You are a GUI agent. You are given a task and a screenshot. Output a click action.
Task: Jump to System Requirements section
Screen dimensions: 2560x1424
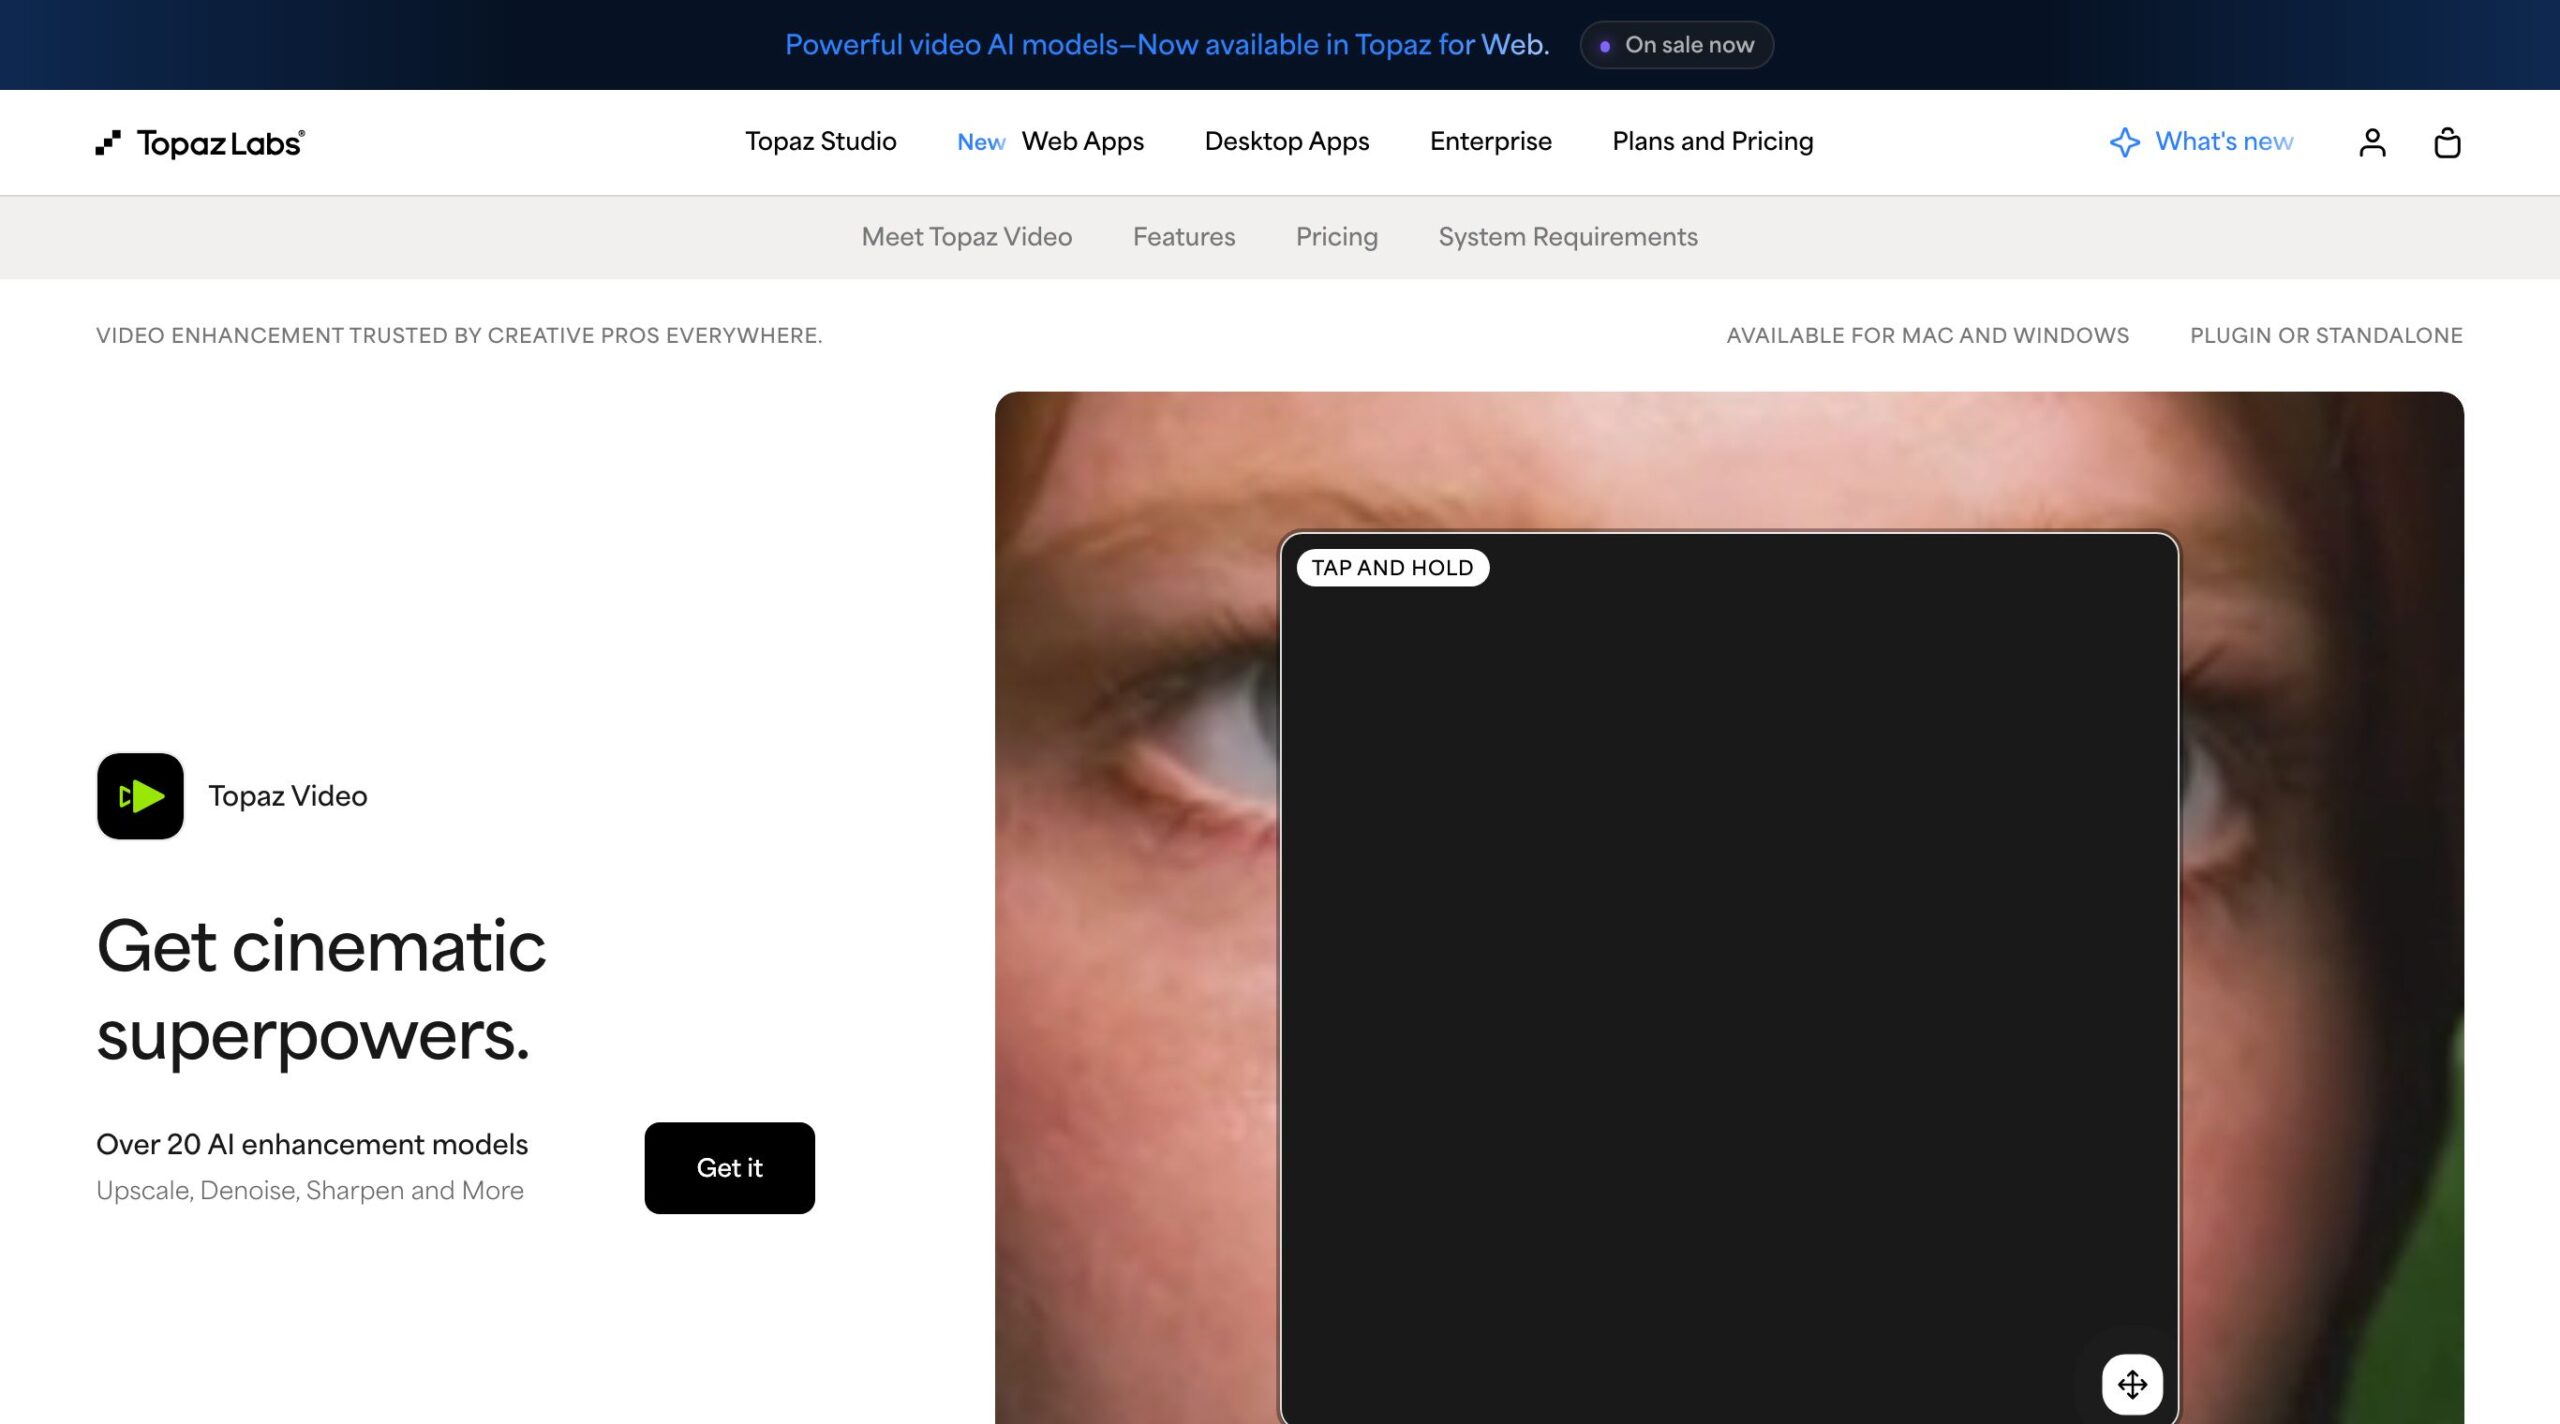tap(1568, 237)
